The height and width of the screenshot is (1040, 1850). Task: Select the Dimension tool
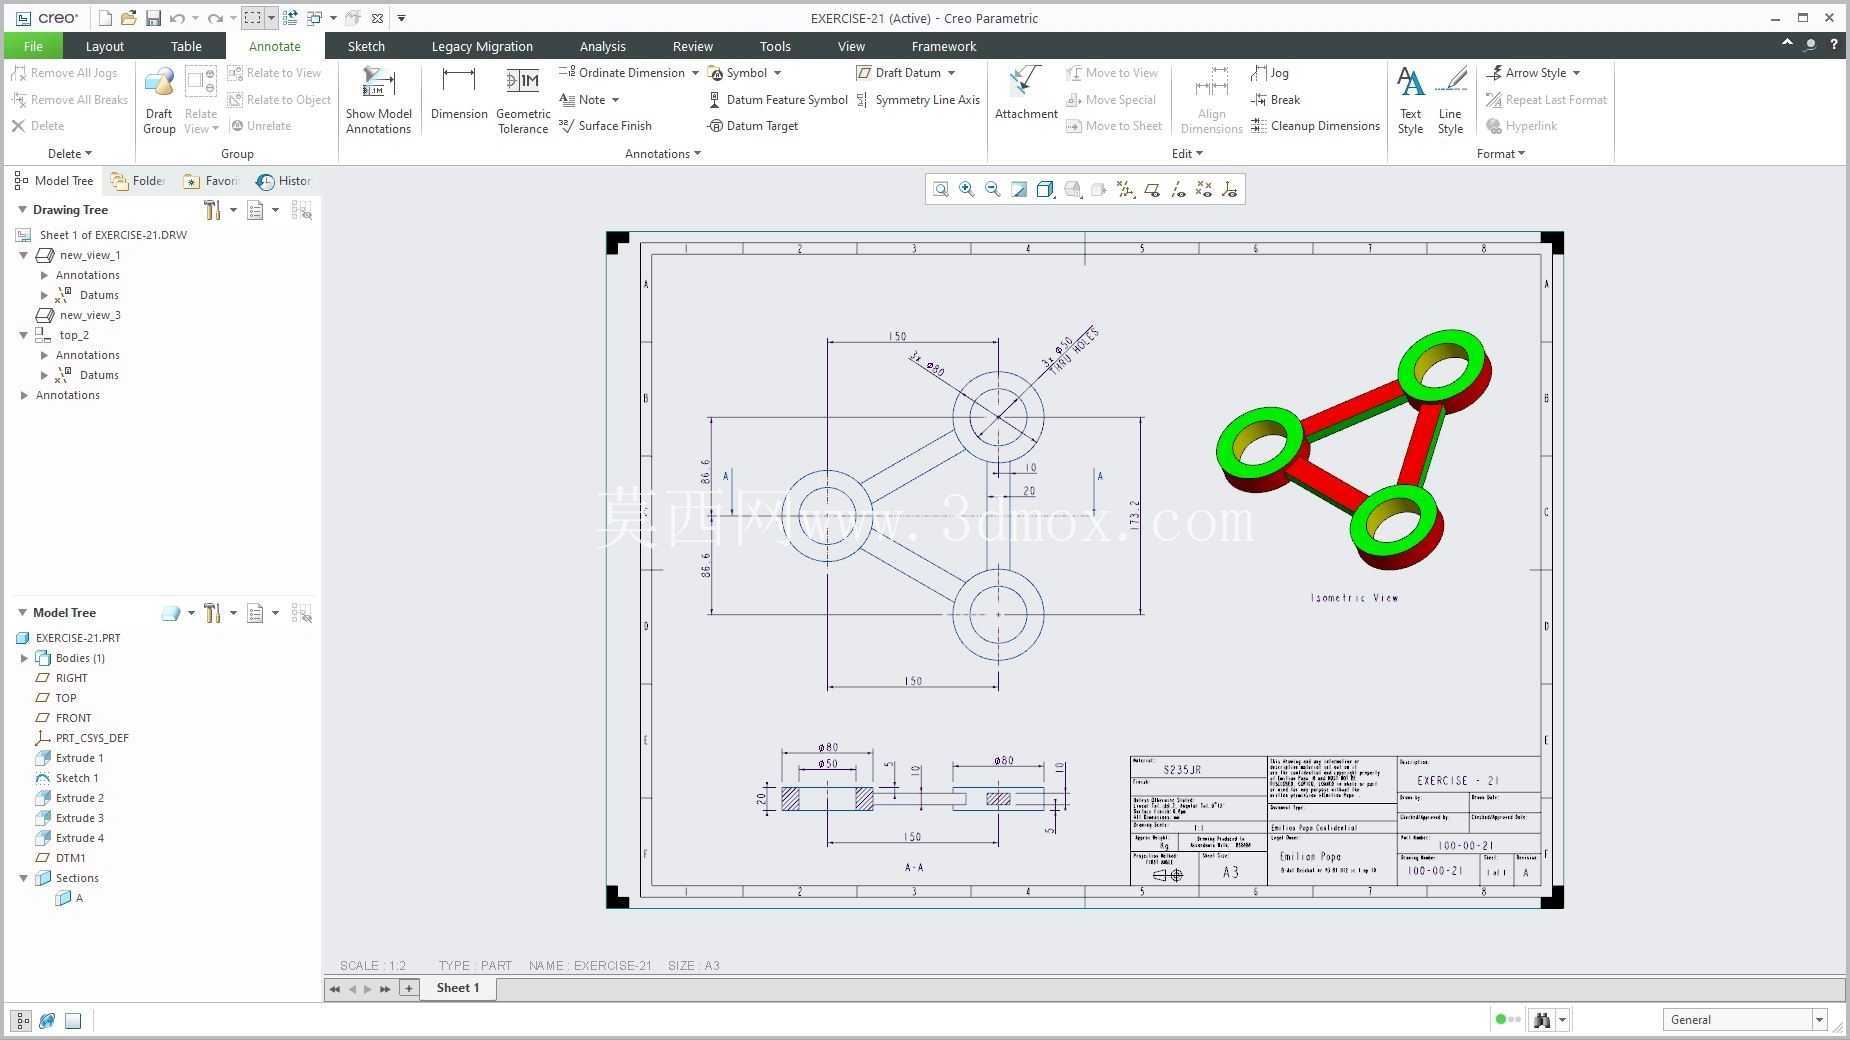(459, 94)
